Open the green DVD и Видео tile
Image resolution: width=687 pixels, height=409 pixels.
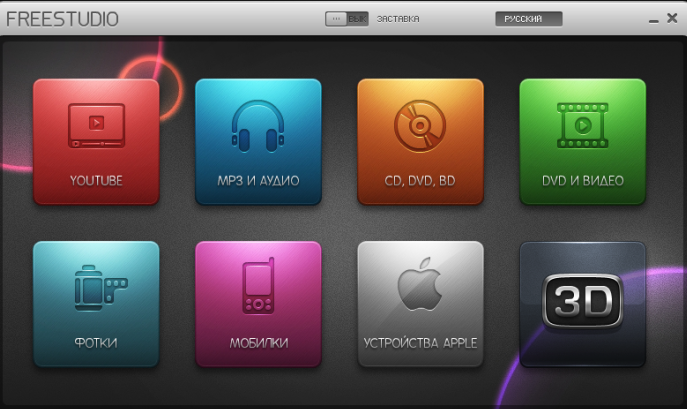[x=582, y=142]
